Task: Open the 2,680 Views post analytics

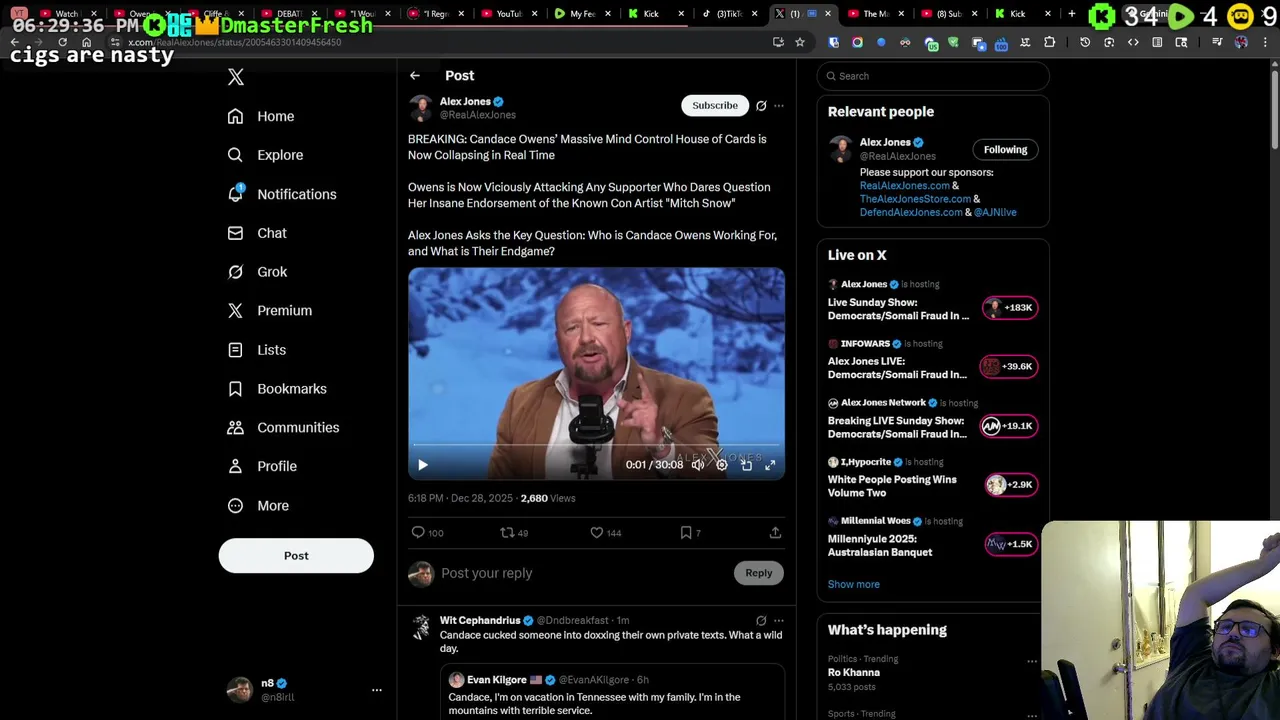Action: point(548,498)
